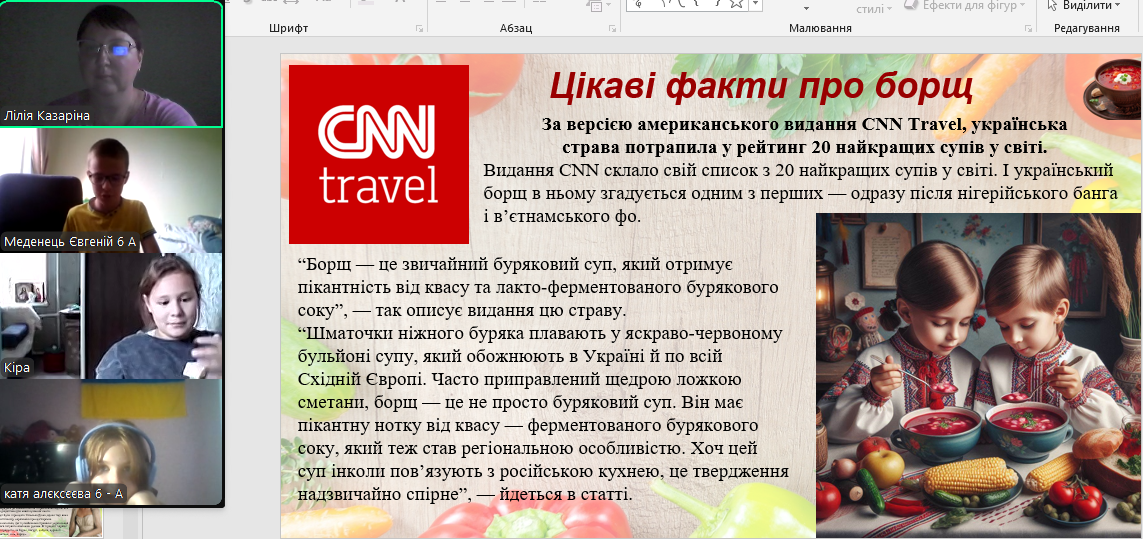Viewport: 1143px width, 539px height.
Task: Select Кіра's video tile
Action: [111, 316]
